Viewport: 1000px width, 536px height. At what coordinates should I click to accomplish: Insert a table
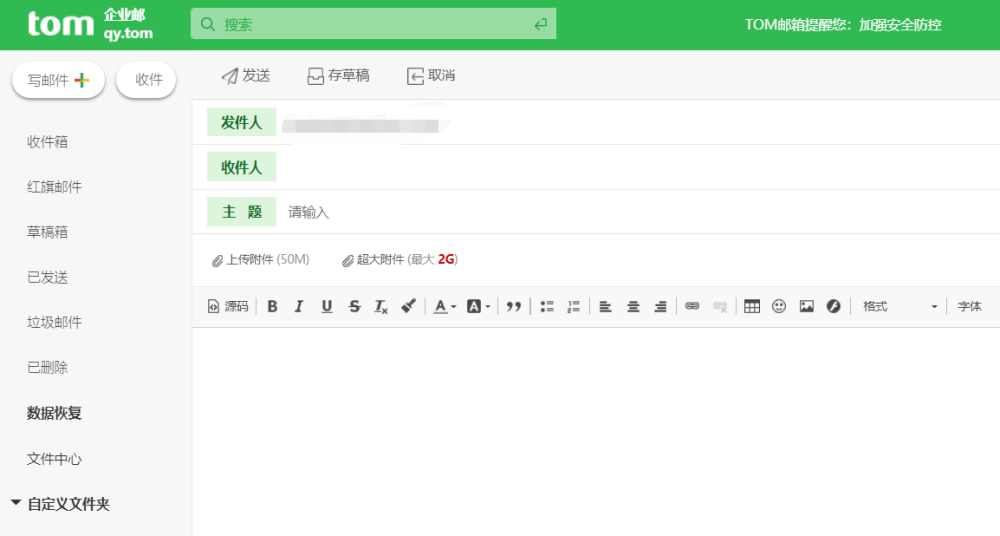(x=752, y=306)
